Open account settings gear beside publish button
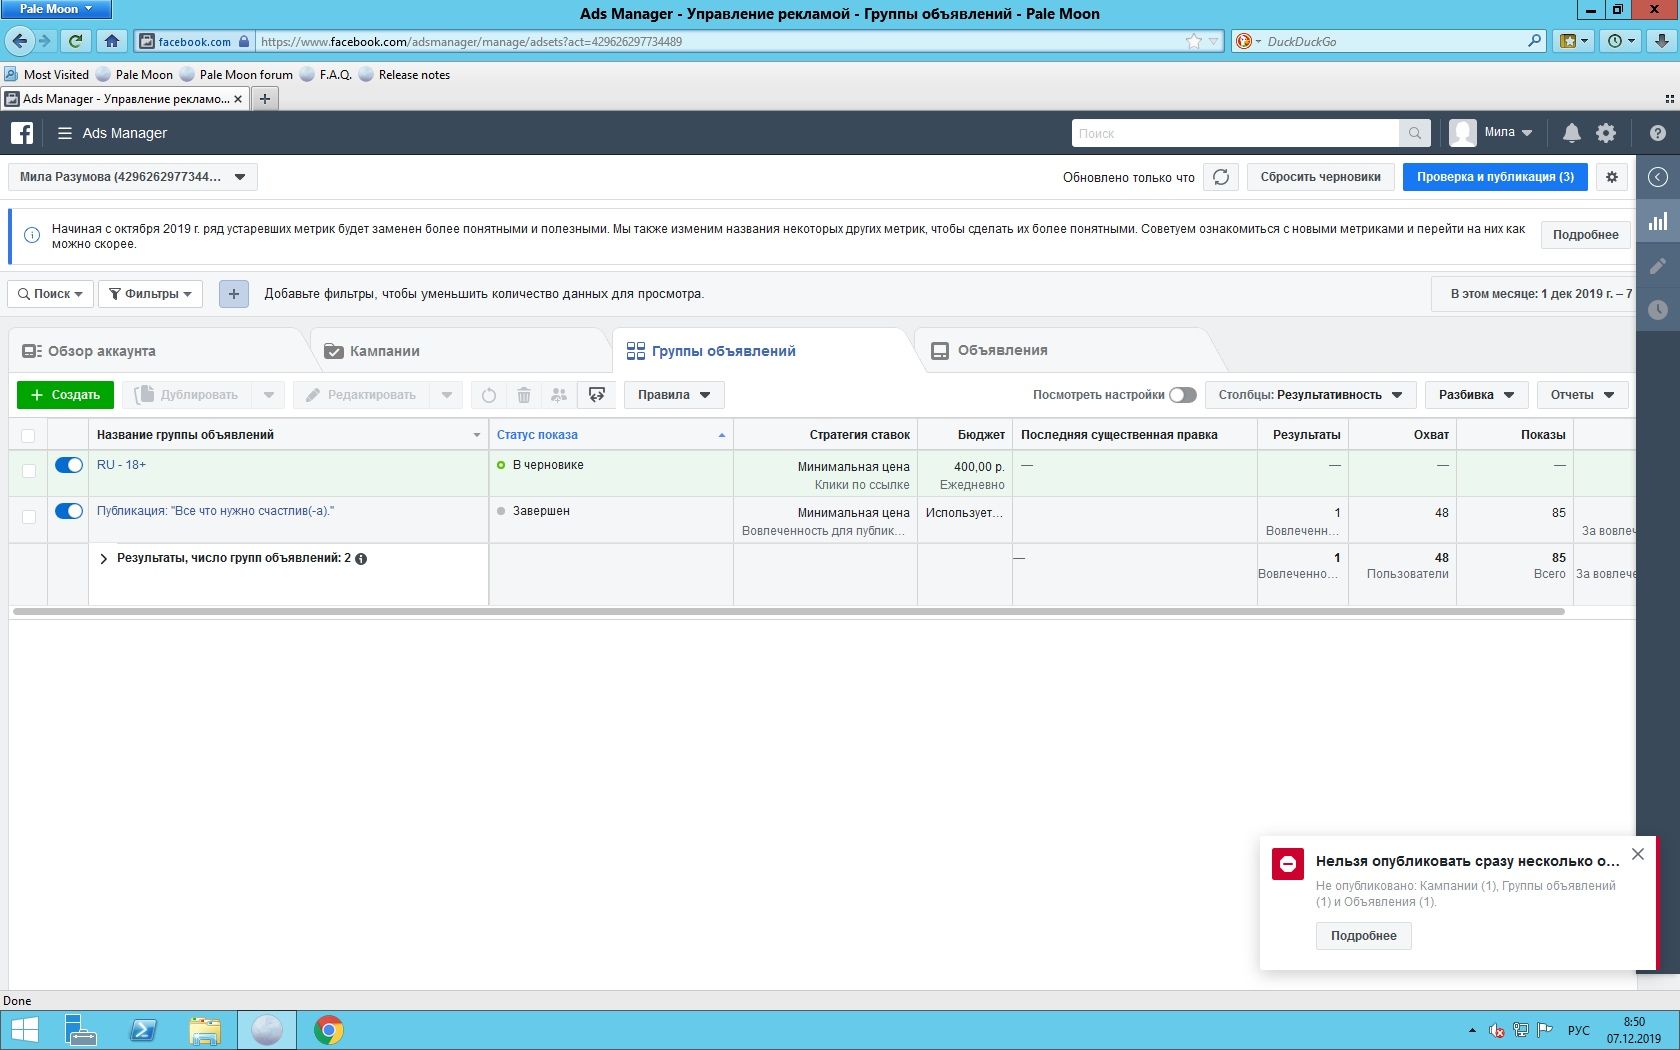Image resolution: width=1680 pixels, height=1050 pixels. click(x=1612, y=177)
